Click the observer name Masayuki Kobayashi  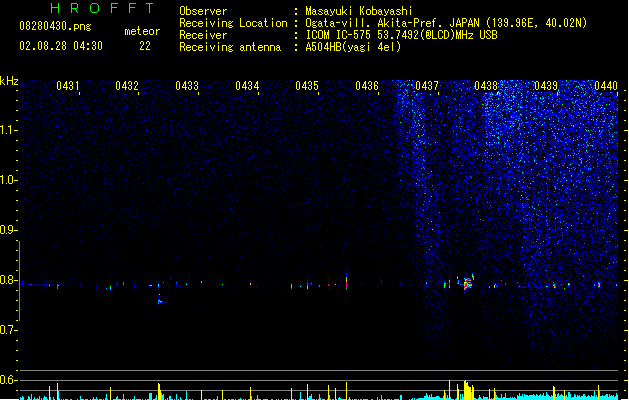359,11
